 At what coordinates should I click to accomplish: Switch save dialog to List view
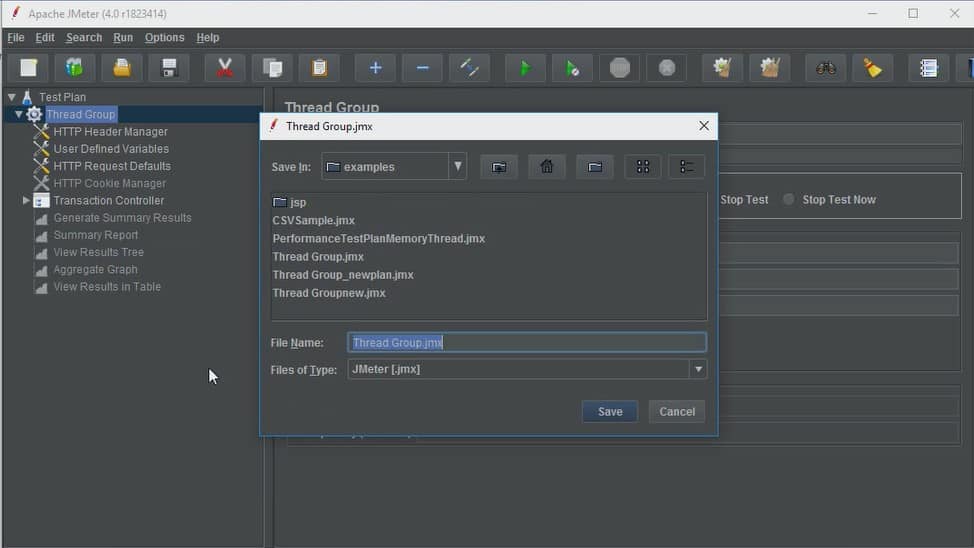click(x=643, y=167)
